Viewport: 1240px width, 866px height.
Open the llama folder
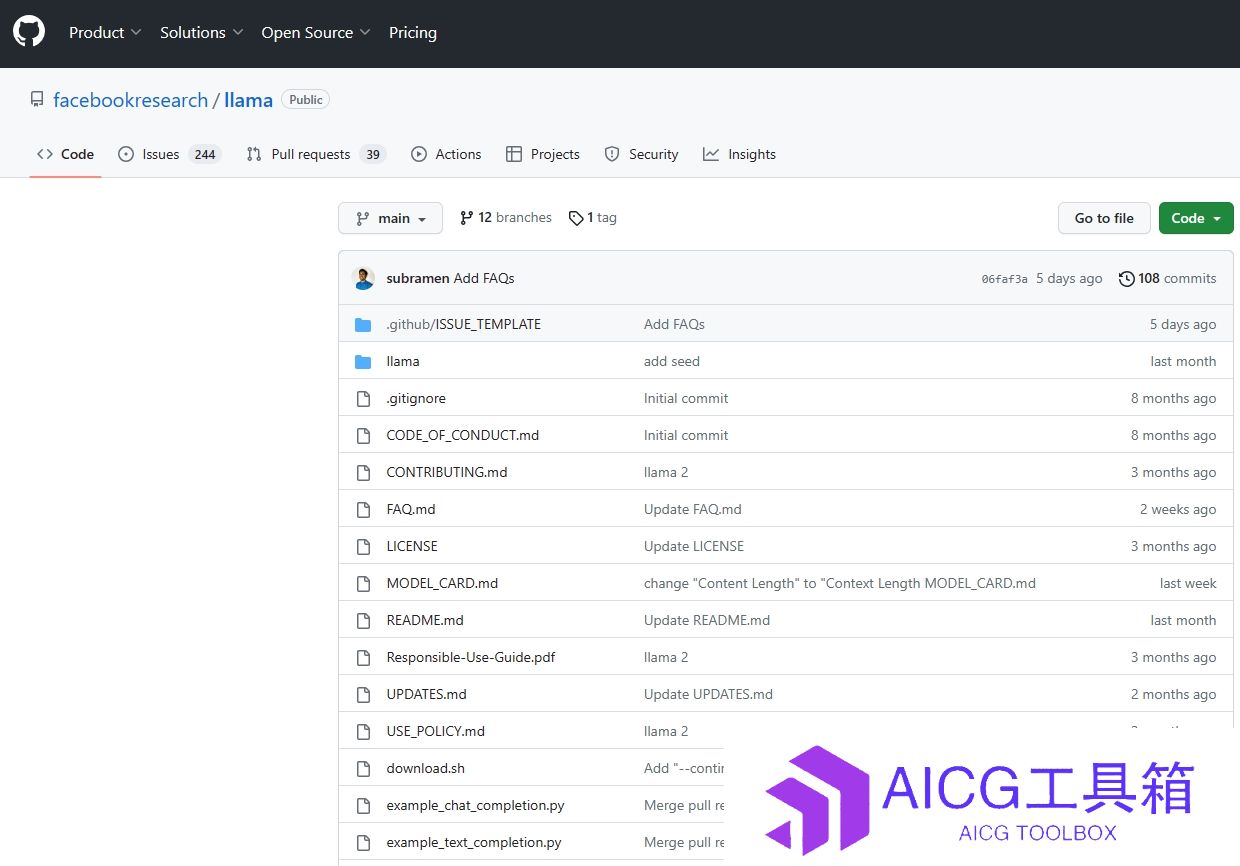(403, 362)
